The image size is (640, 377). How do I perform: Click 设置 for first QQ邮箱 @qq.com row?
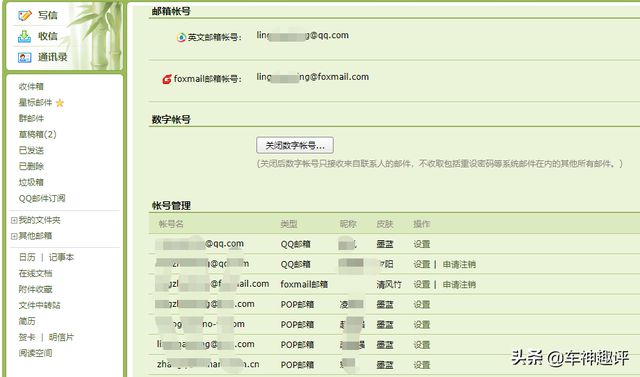(422, 244)
